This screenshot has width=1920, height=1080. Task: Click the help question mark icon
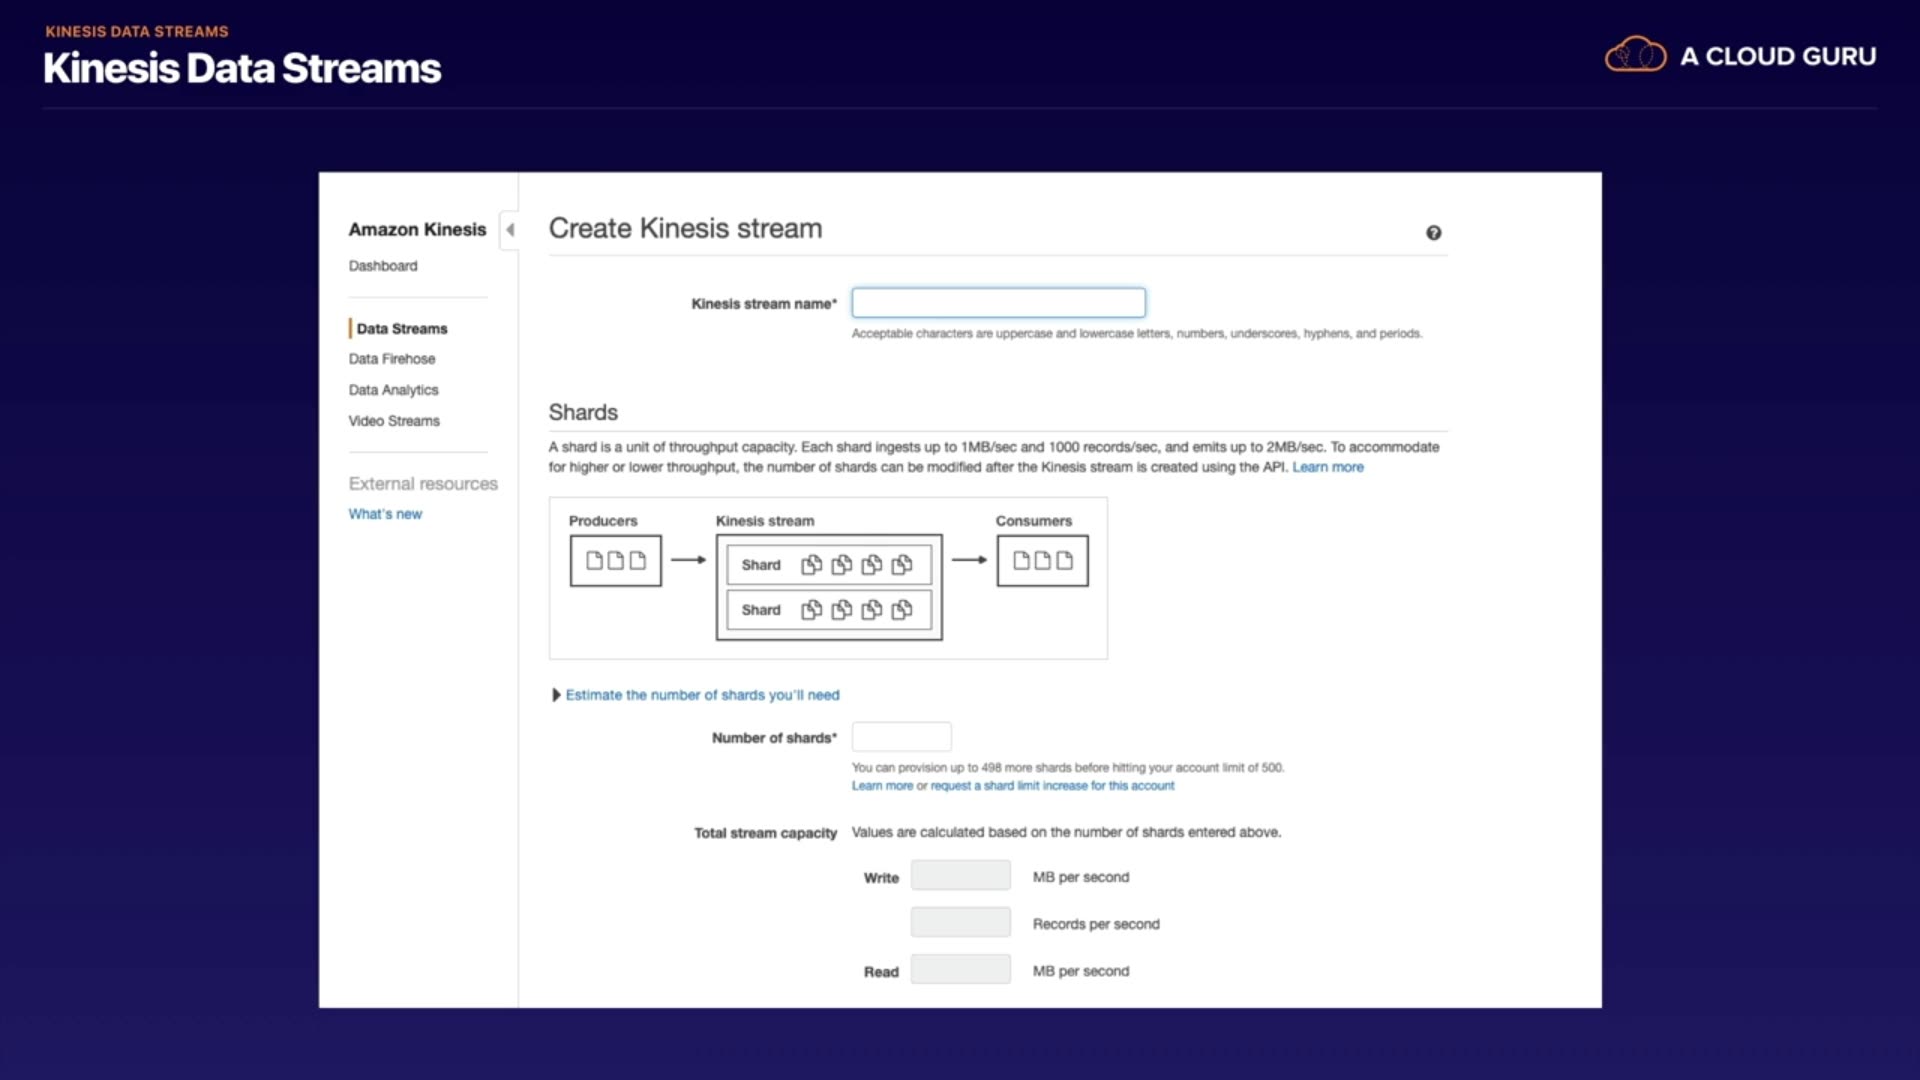coord(1433,233)
